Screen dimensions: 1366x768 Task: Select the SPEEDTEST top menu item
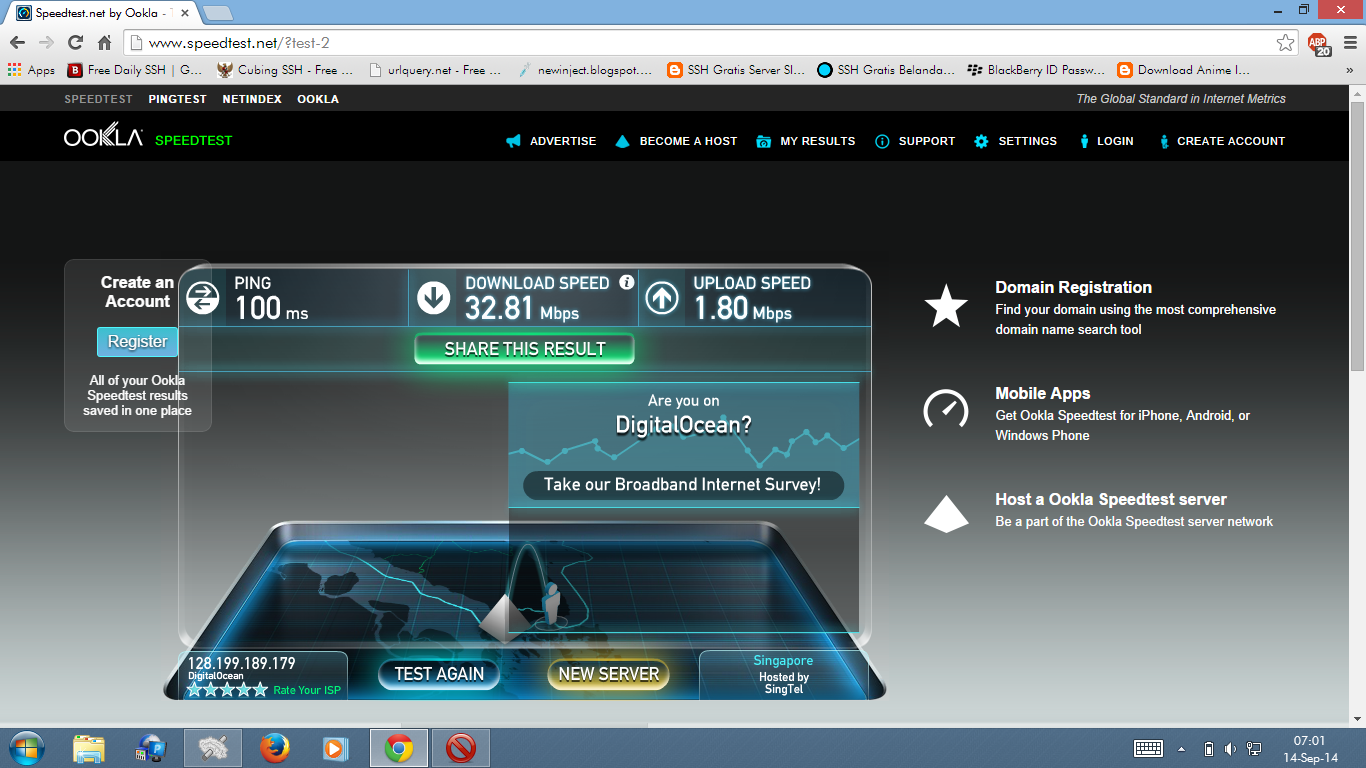[x=98, y=99]
